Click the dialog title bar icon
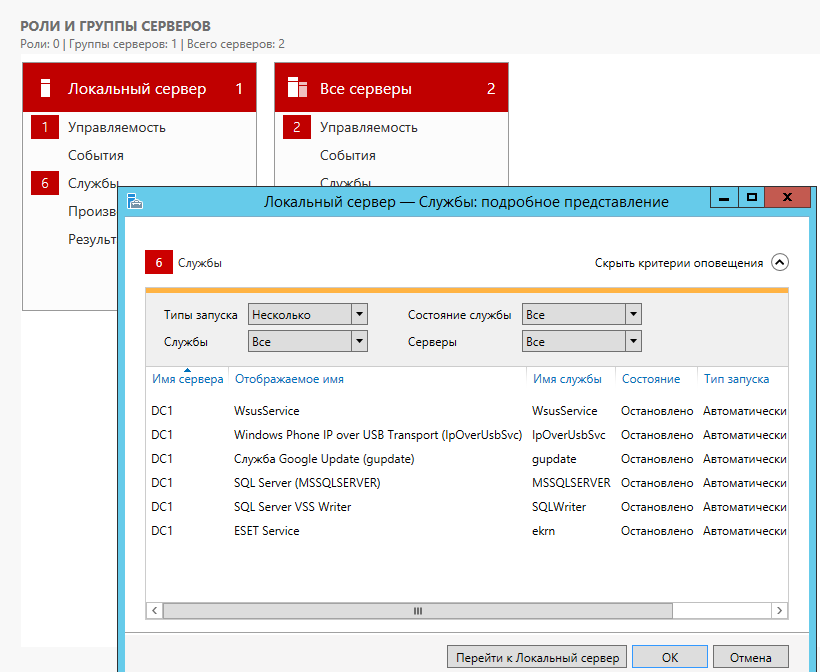This screenshot has height=672, width=820. 135,201
